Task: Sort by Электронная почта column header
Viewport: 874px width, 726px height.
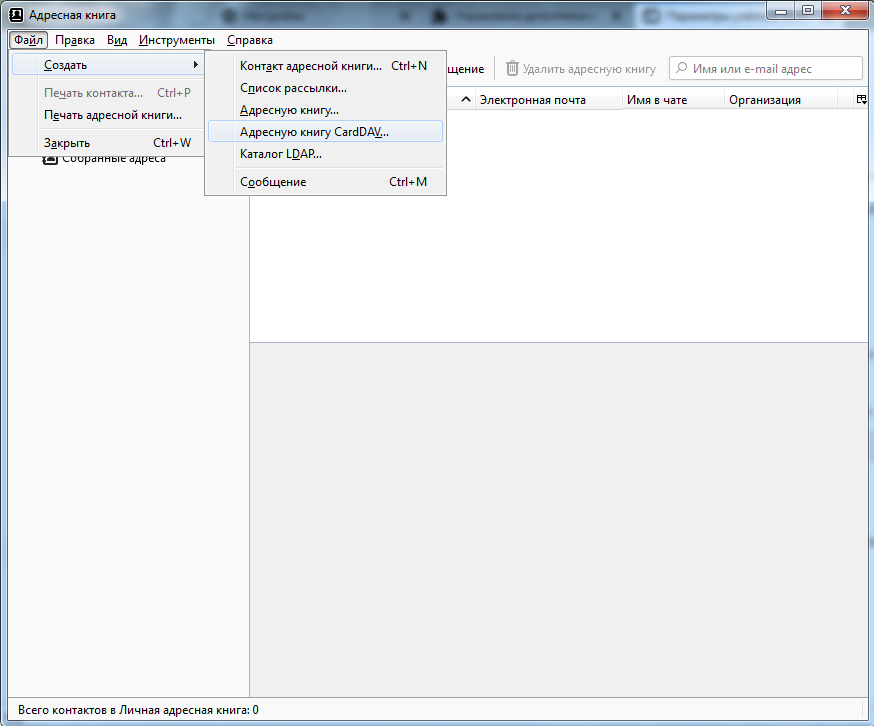Action: [x=533, y=100]
